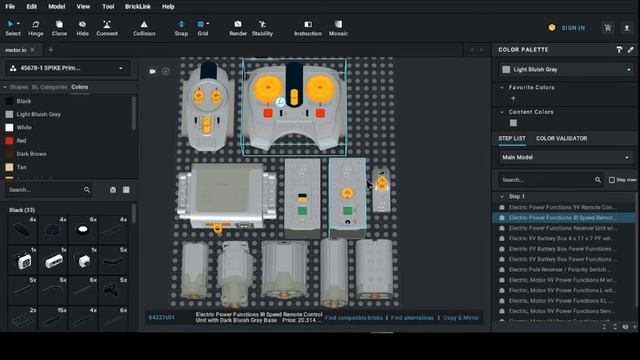640x360 pixels.
Task: Choose the Connect tool
Action: click(107, 28)
